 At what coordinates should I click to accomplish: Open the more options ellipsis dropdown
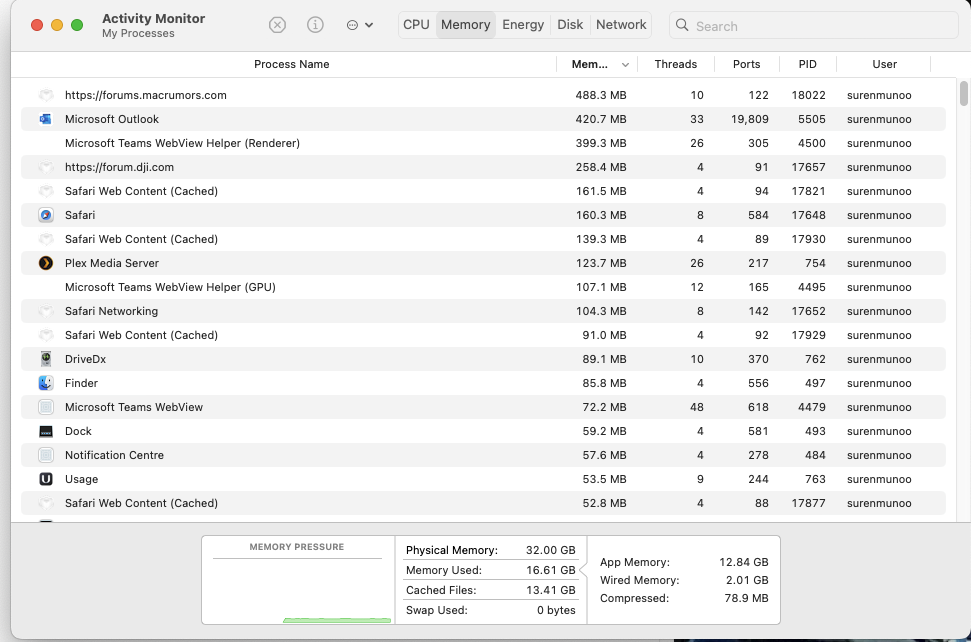click(359, 25)
